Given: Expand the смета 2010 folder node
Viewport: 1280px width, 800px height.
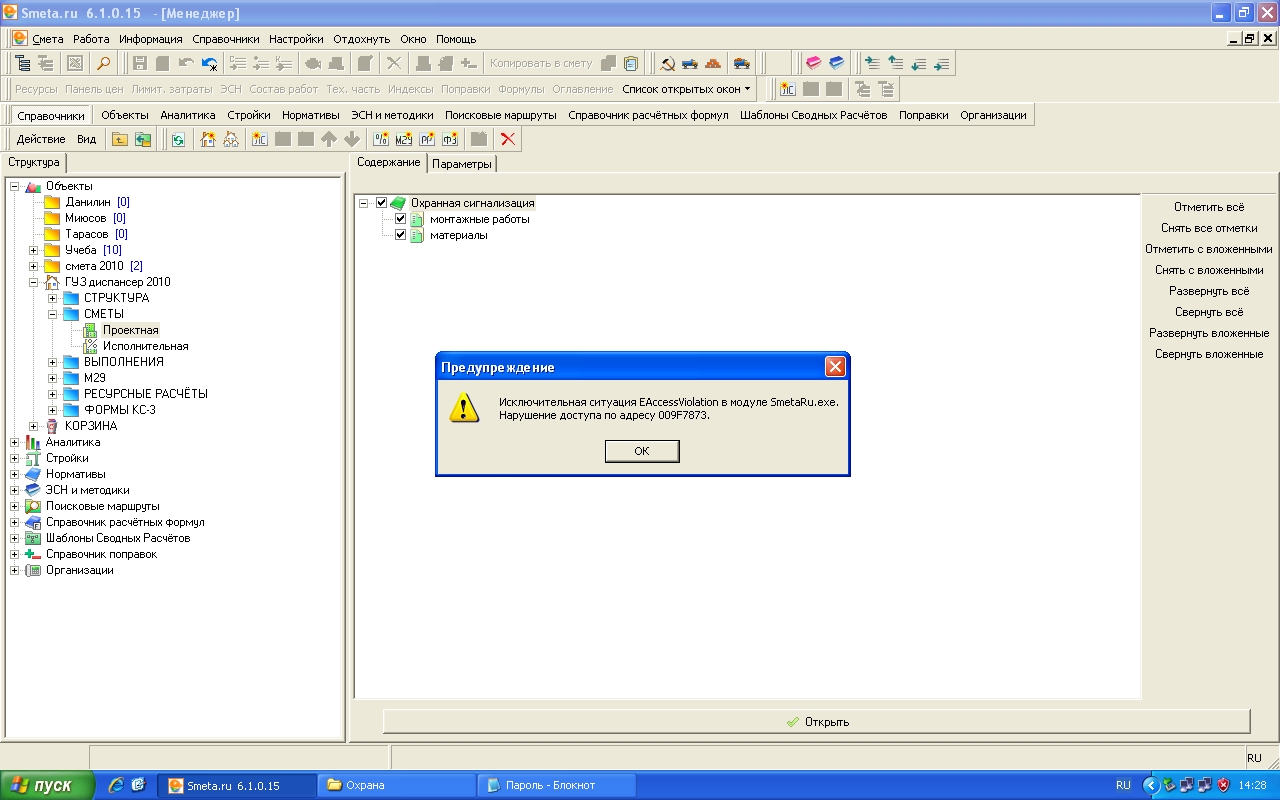Looking at the screenshot, I should [33, 266].
